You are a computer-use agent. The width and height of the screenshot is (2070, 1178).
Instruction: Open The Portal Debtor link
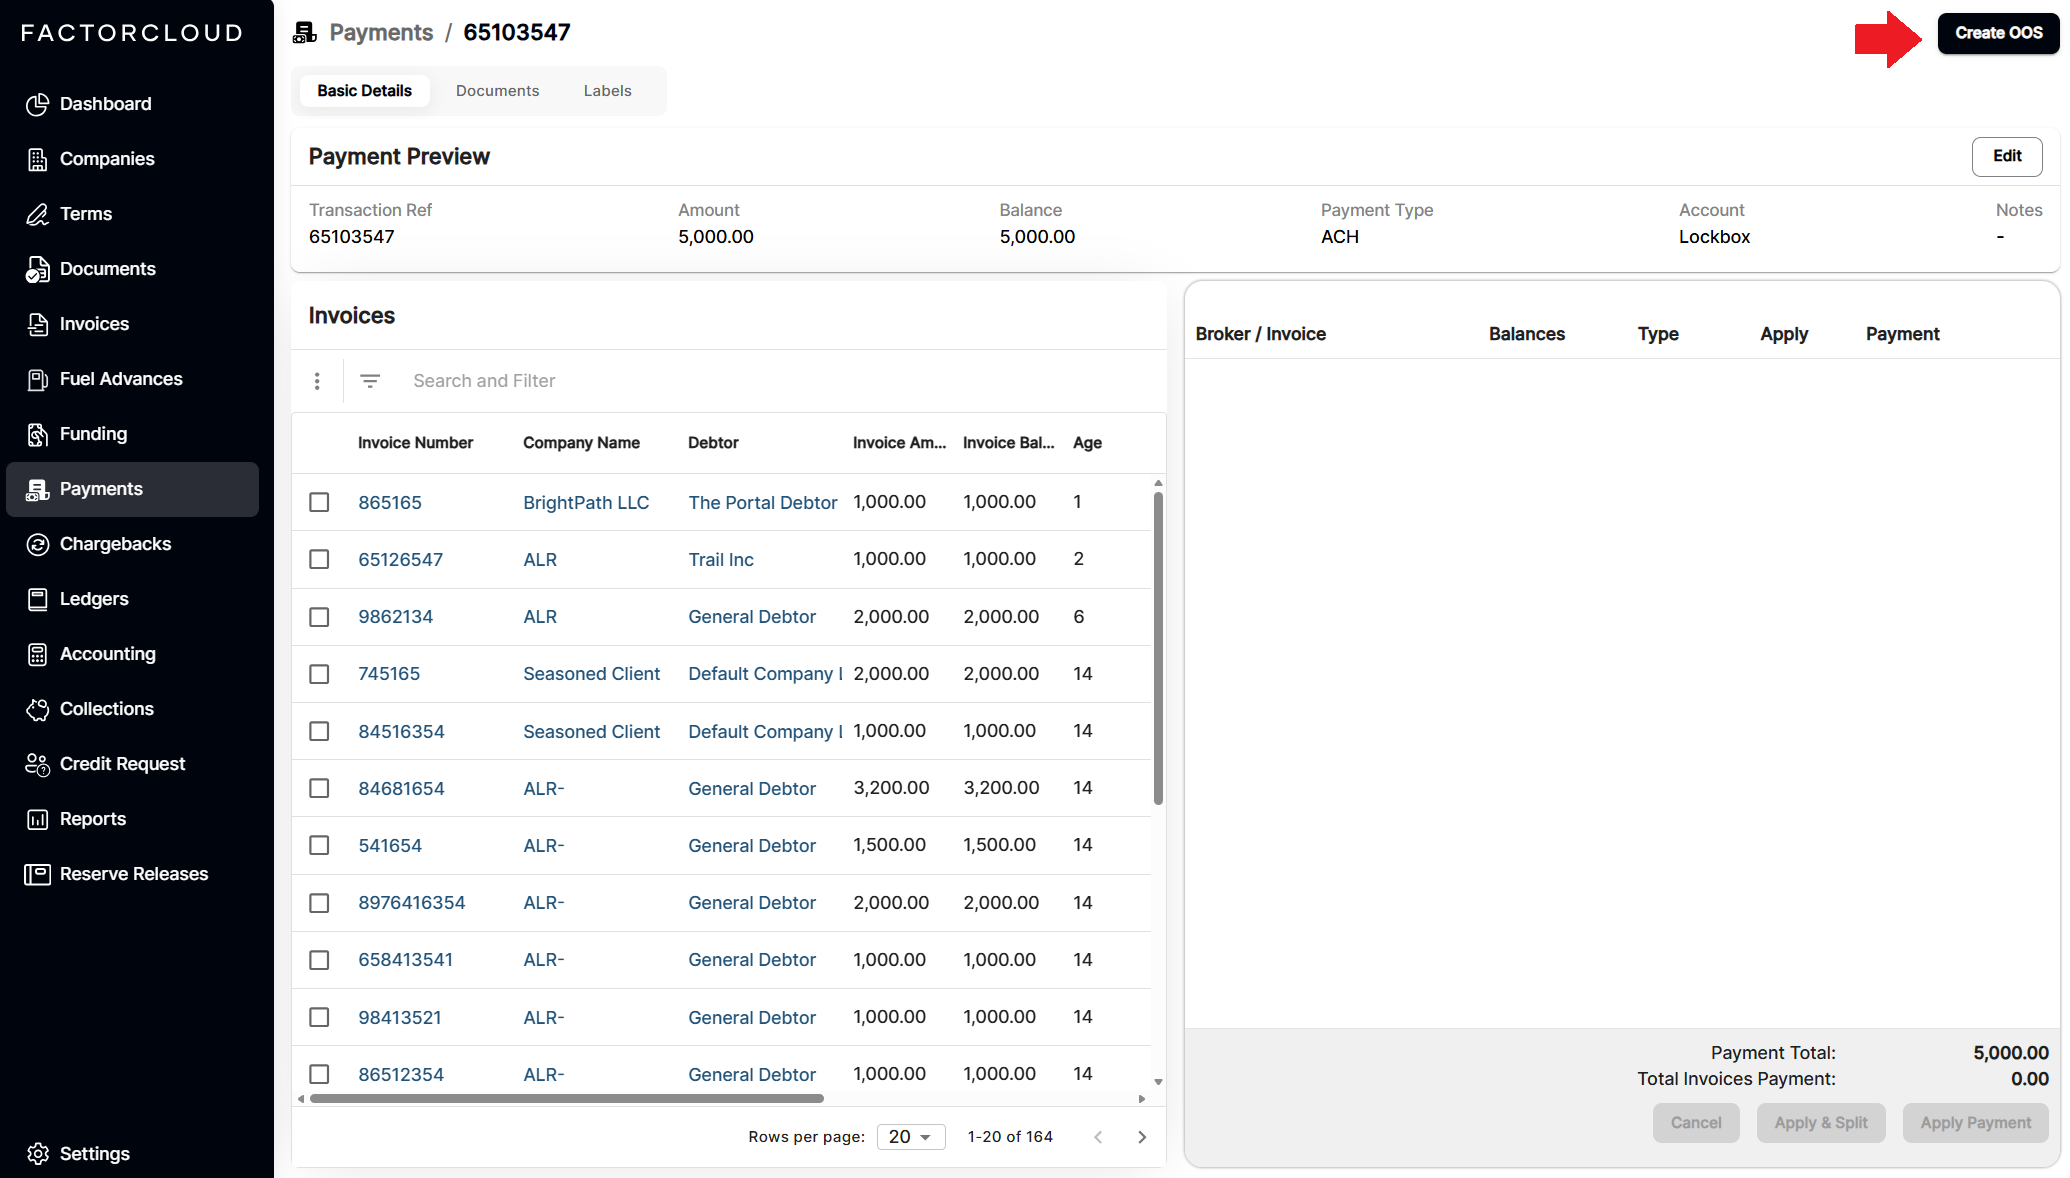point(763,502)
